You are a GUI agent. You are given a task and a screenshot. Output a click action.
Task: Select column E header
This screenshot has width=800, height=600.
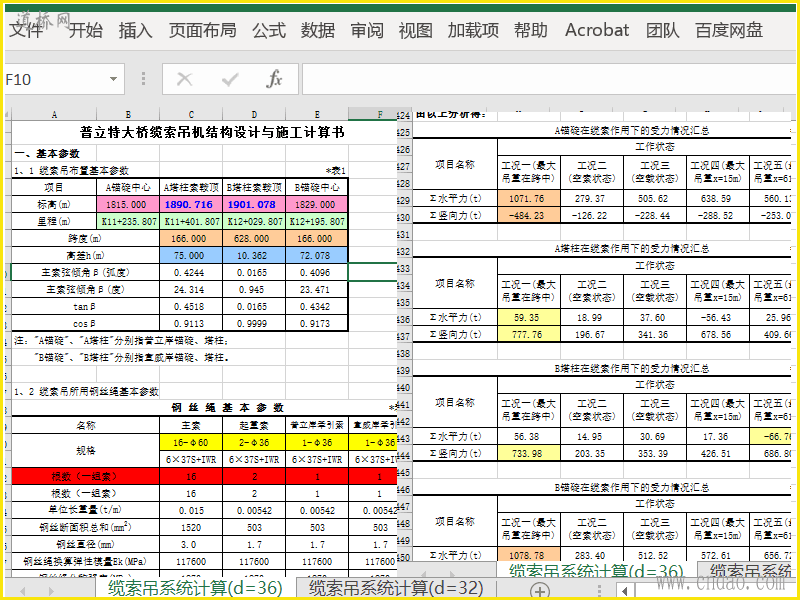pyautogui.click(x=317, y=115)
